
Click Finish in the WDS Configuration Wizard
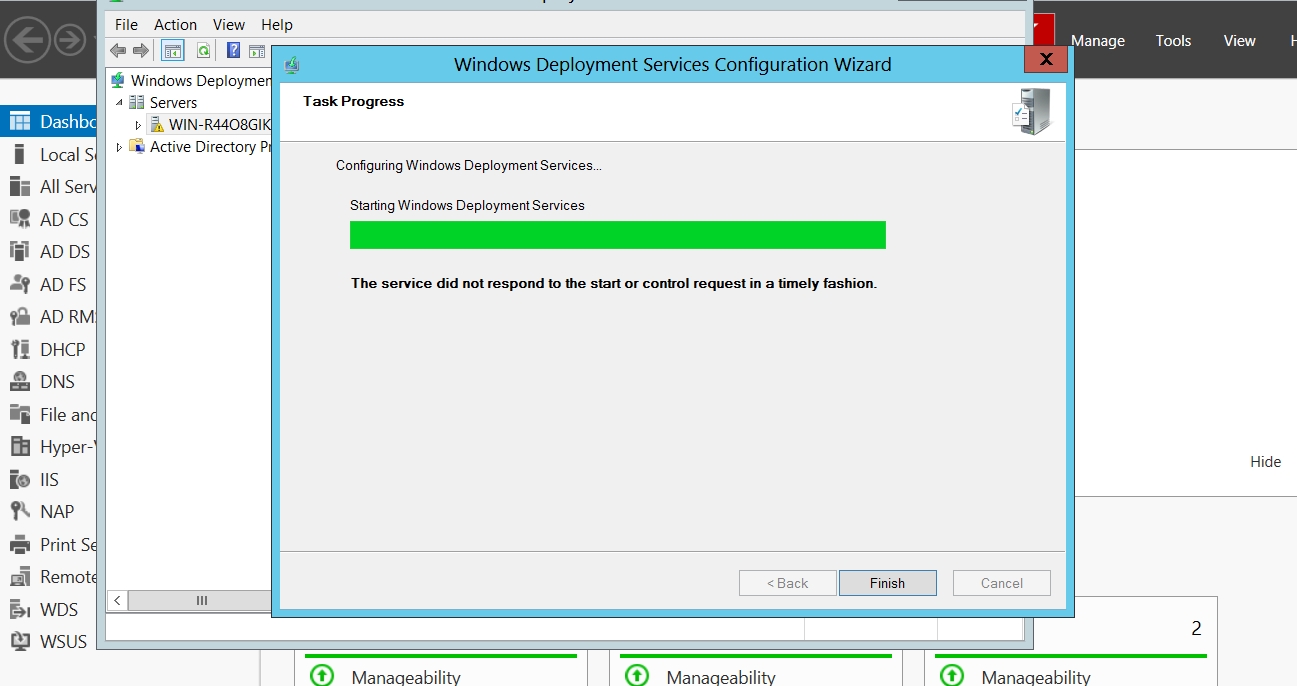tap(887, 583)
